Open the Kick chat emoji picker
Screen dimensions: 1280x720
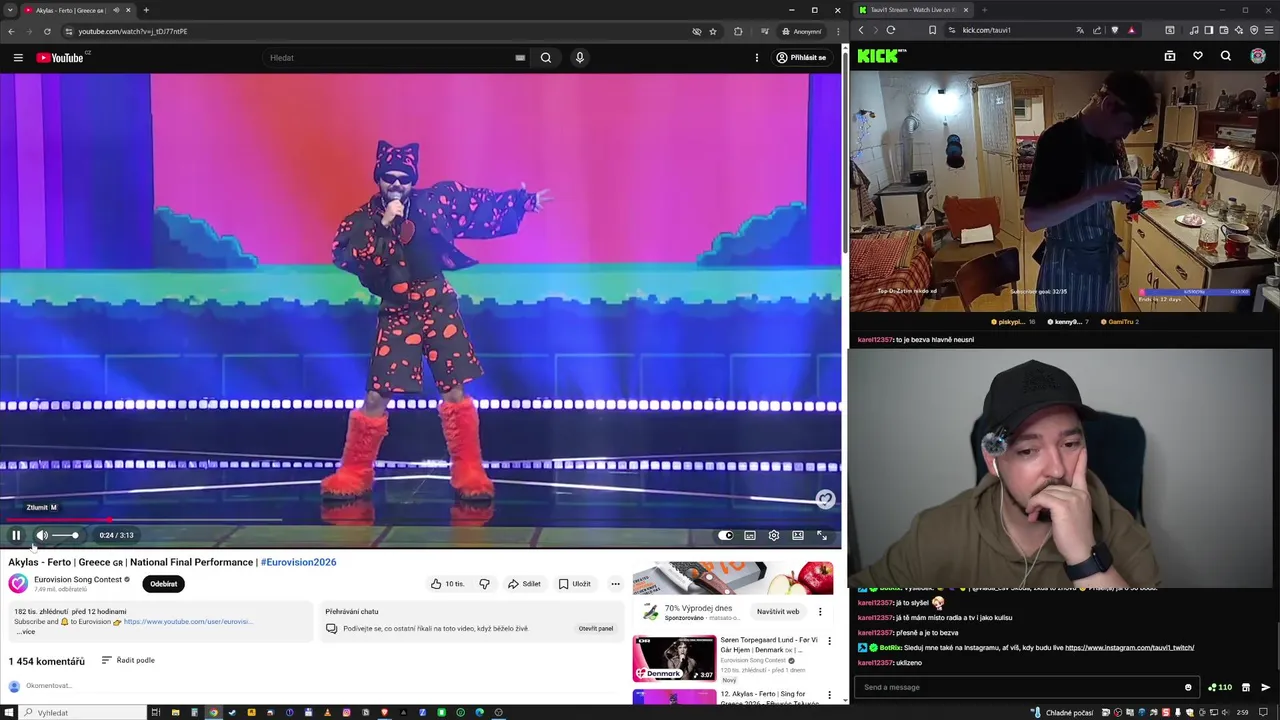point(1188,687)
